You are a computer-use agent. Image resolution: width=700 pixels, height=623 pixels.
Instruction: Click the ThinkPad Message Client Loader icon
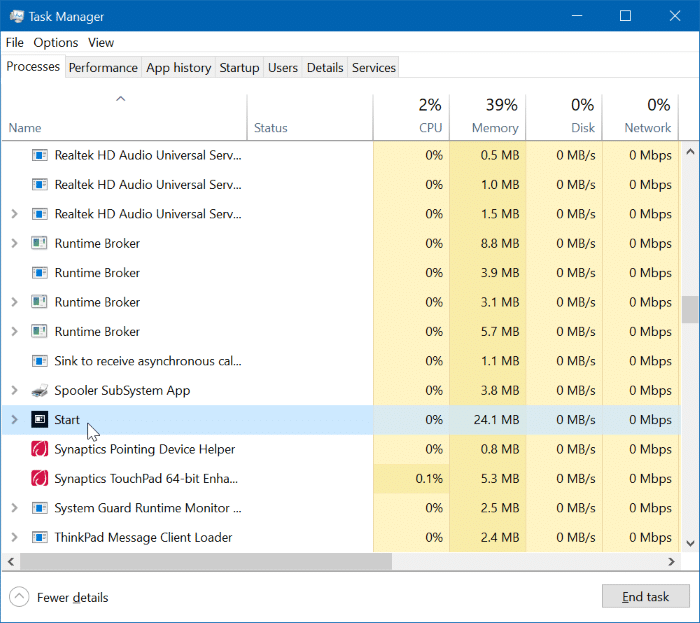[x=39, y=538]
